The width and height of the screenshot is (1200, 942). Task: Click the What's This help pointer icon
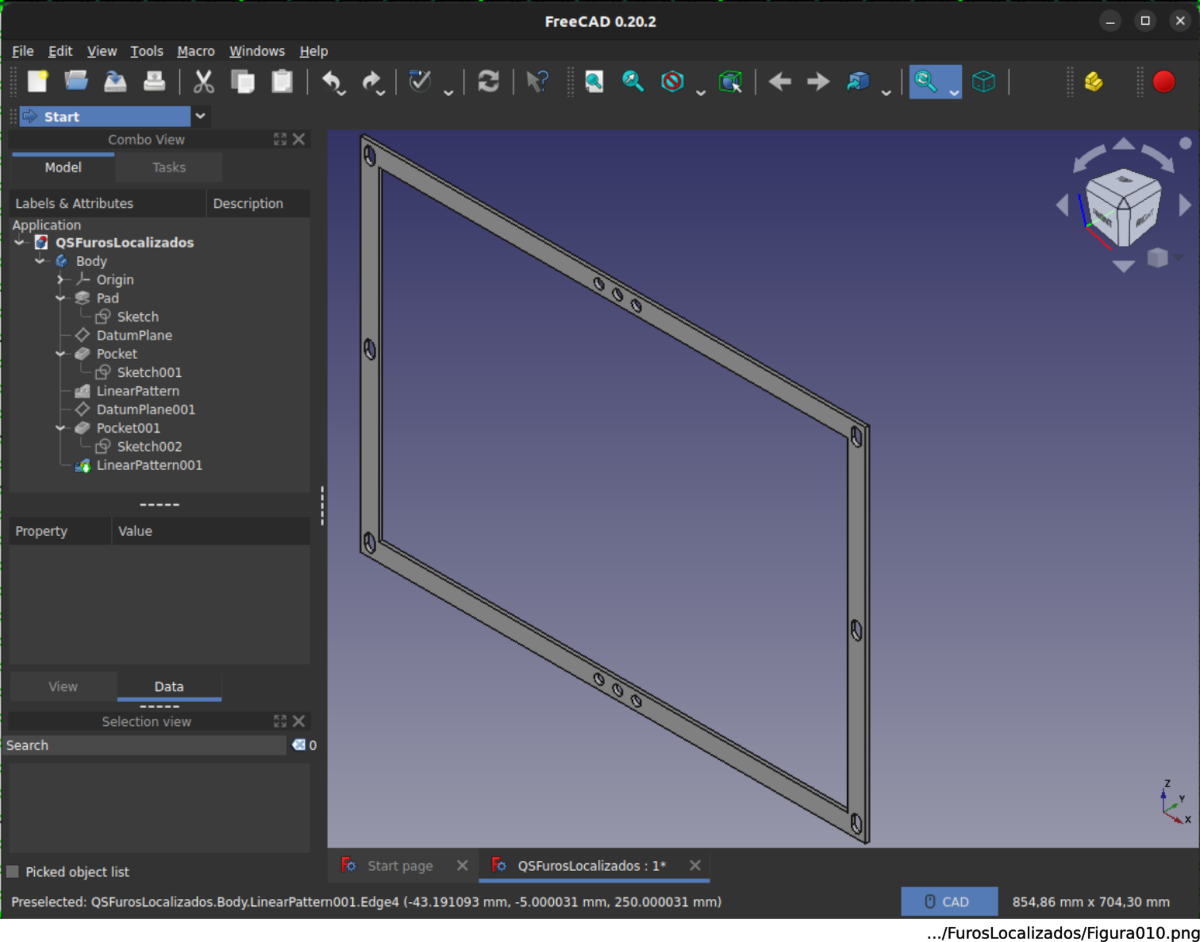click(x=537, y=82)
